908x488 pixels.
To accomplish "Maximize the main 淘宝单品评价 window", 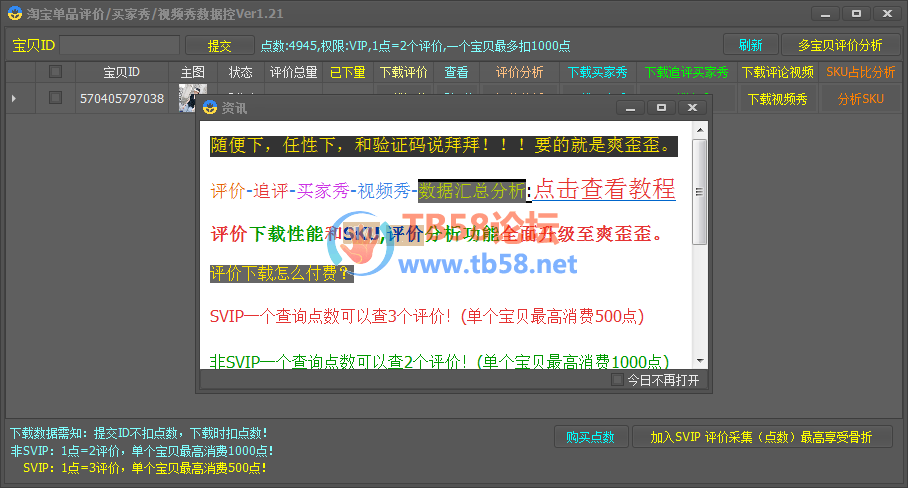I will pyautogui.click(x=856, y=13).
